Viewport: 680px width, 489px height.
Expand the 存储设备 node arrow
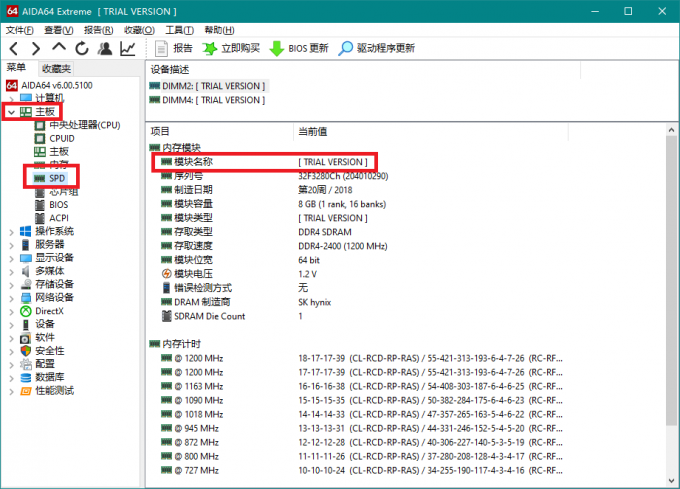(11, 285)
